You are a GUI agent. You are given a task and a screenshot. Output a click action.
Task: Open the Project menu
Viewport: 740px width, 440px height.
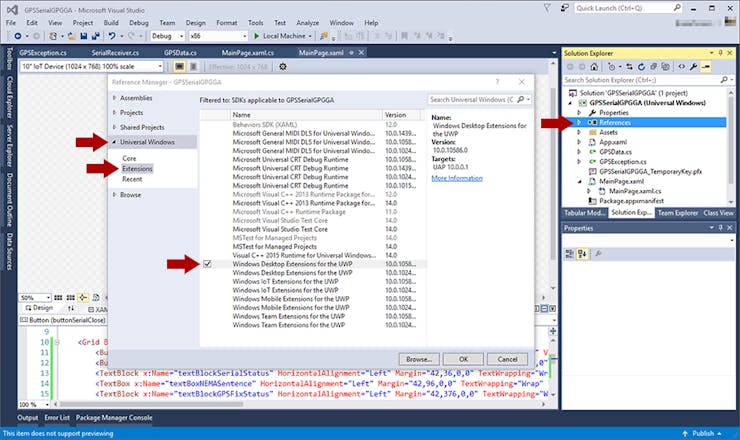83,23
